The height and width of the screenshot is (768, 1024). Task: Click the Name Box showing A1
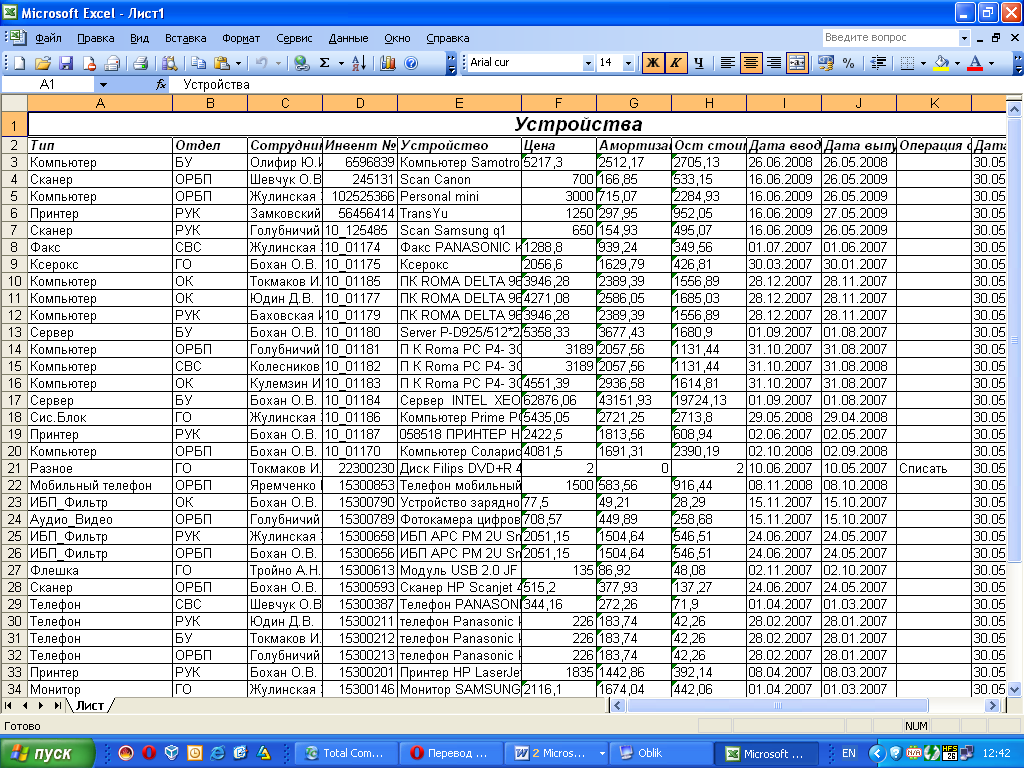point(48,84)
